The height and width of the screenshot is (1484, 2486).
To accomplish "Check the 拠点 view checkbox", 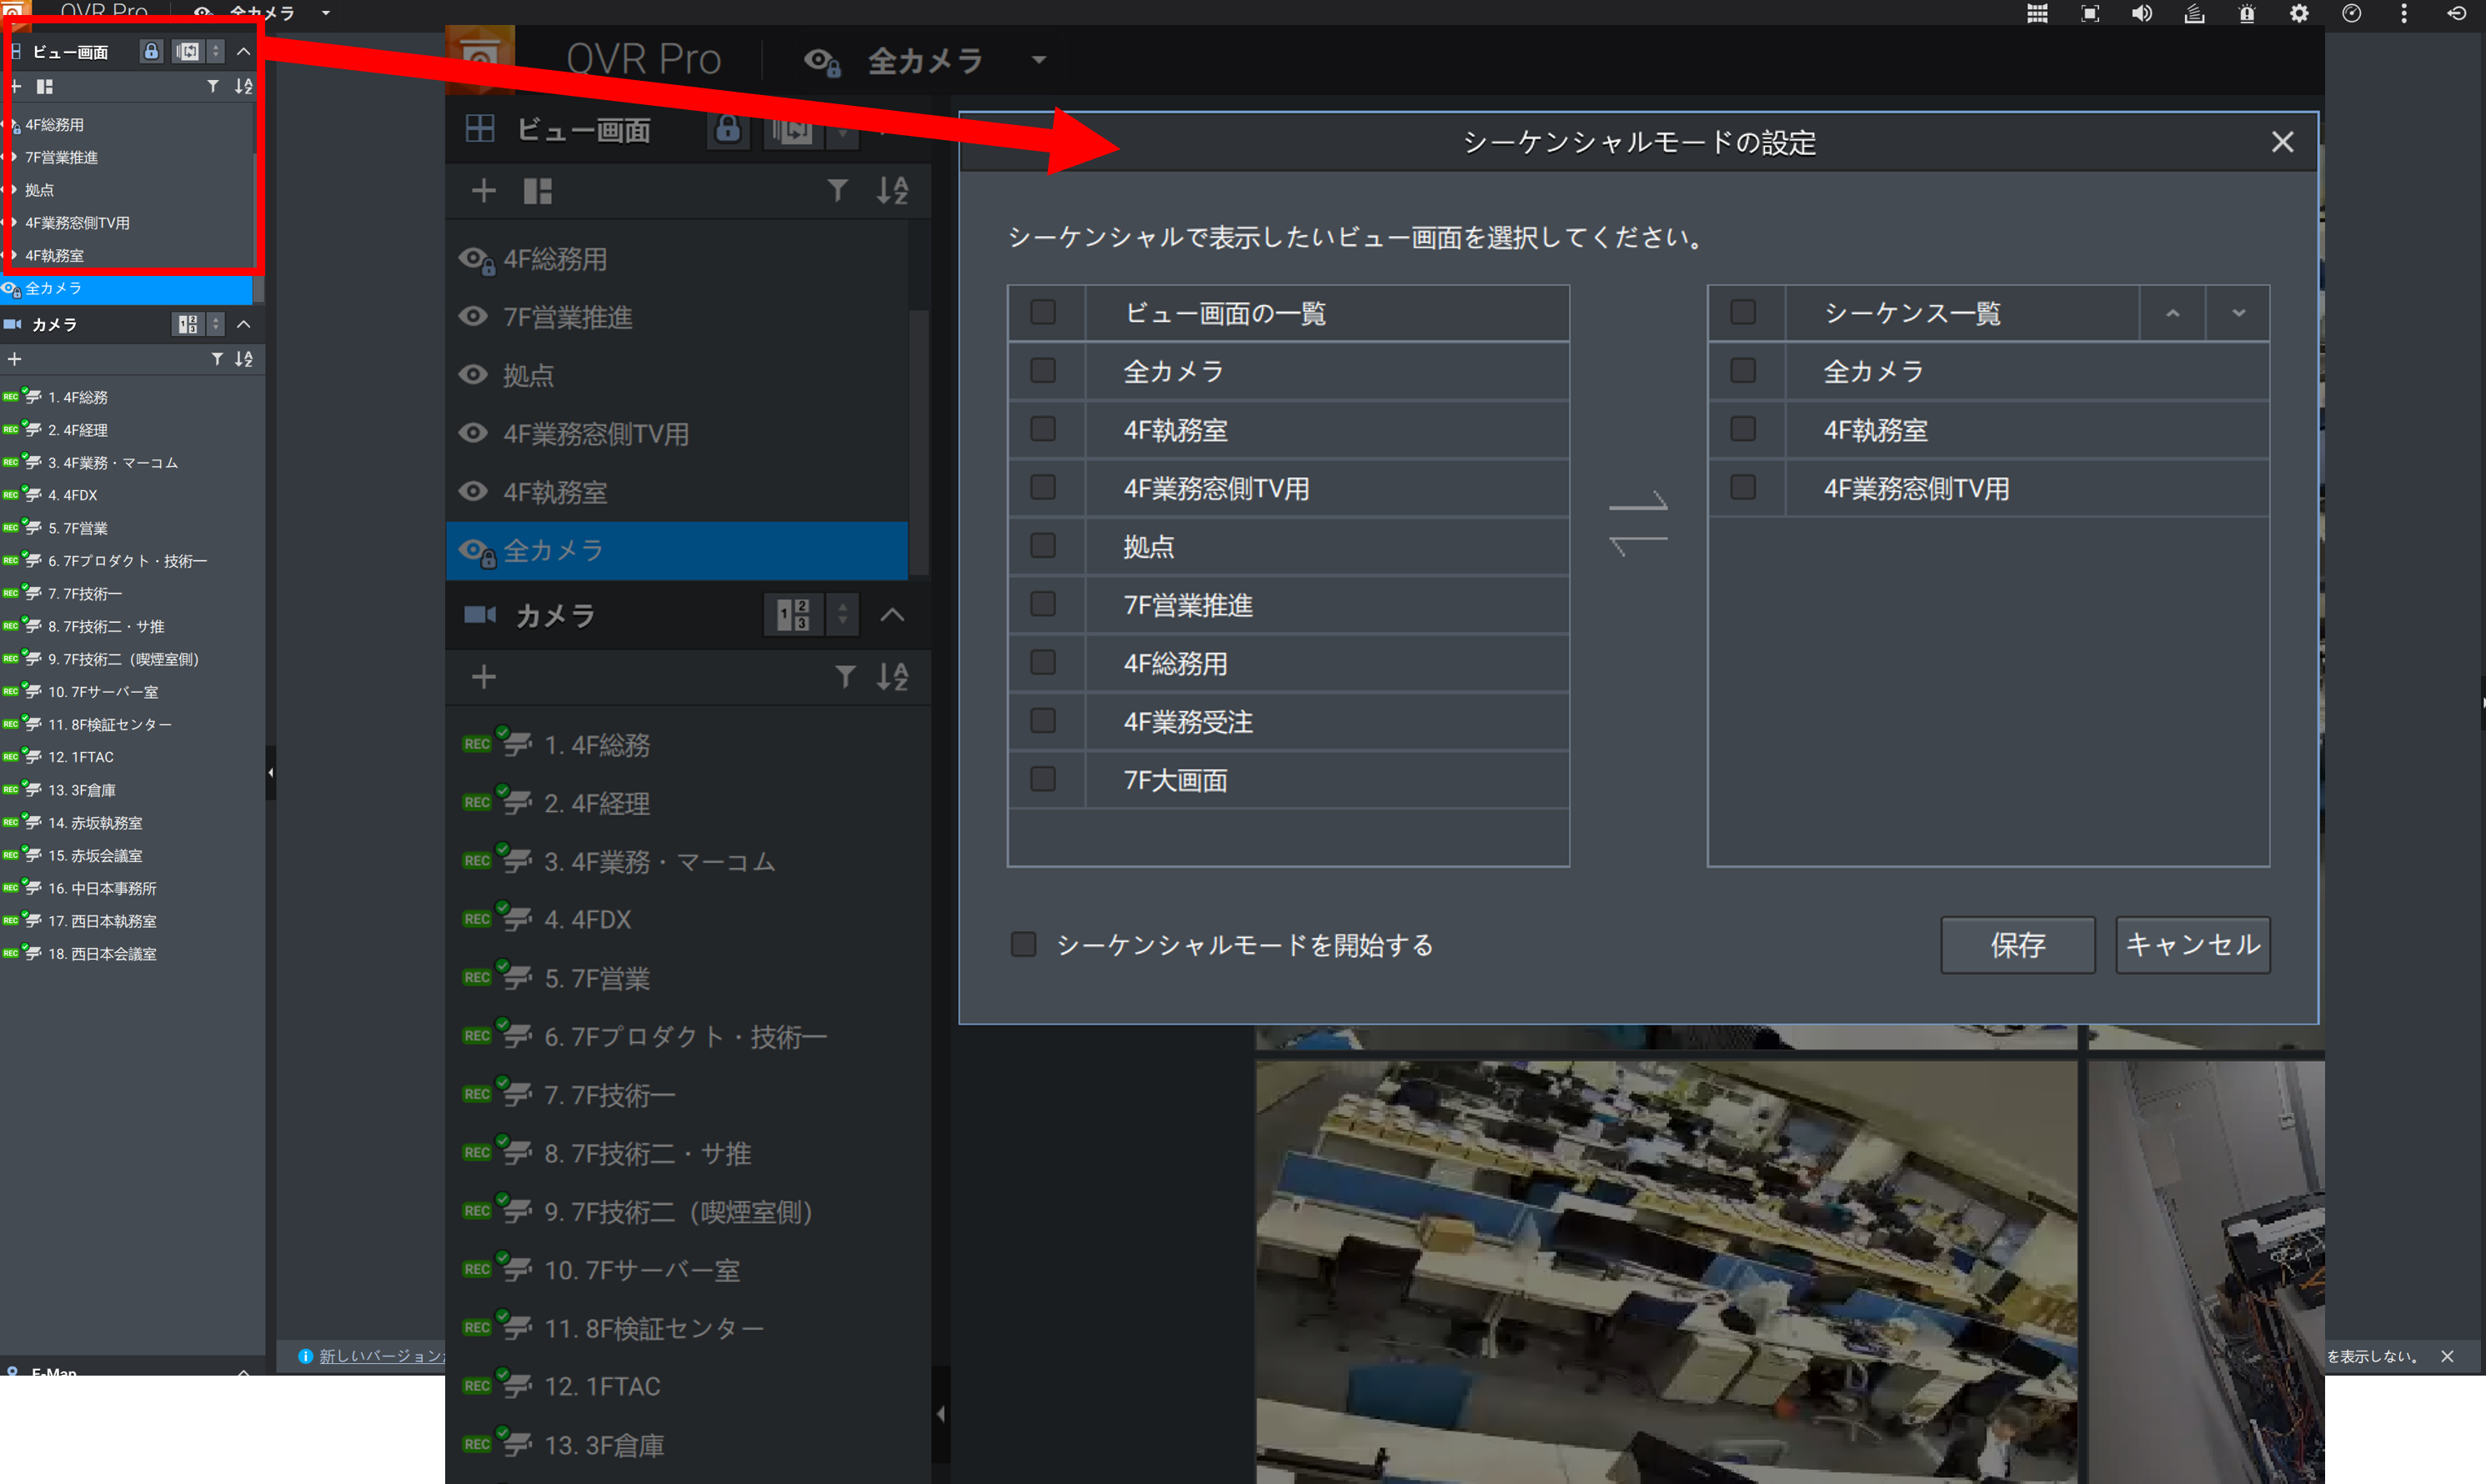I will click(1043, 546).
